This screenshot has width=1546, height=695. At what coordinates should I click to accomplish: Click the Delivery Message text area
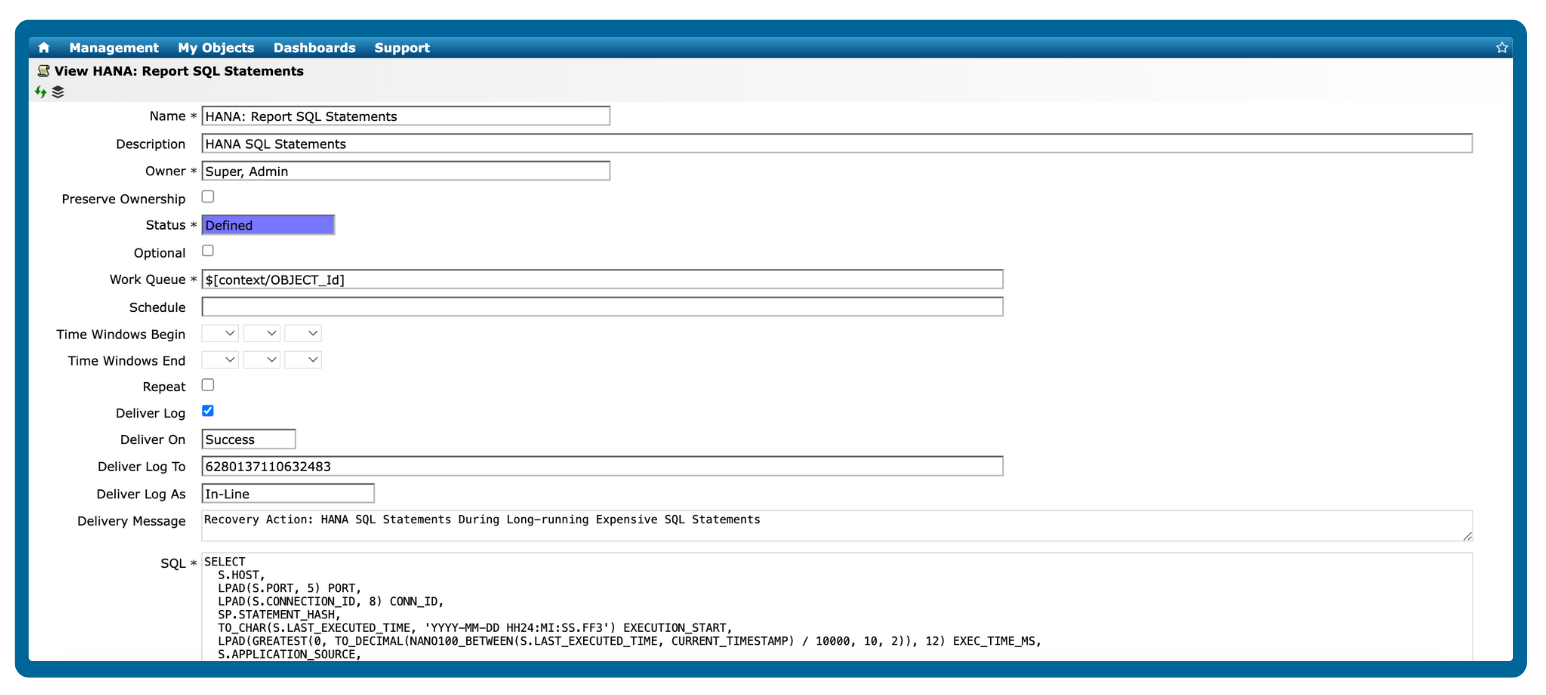point(837,526)
